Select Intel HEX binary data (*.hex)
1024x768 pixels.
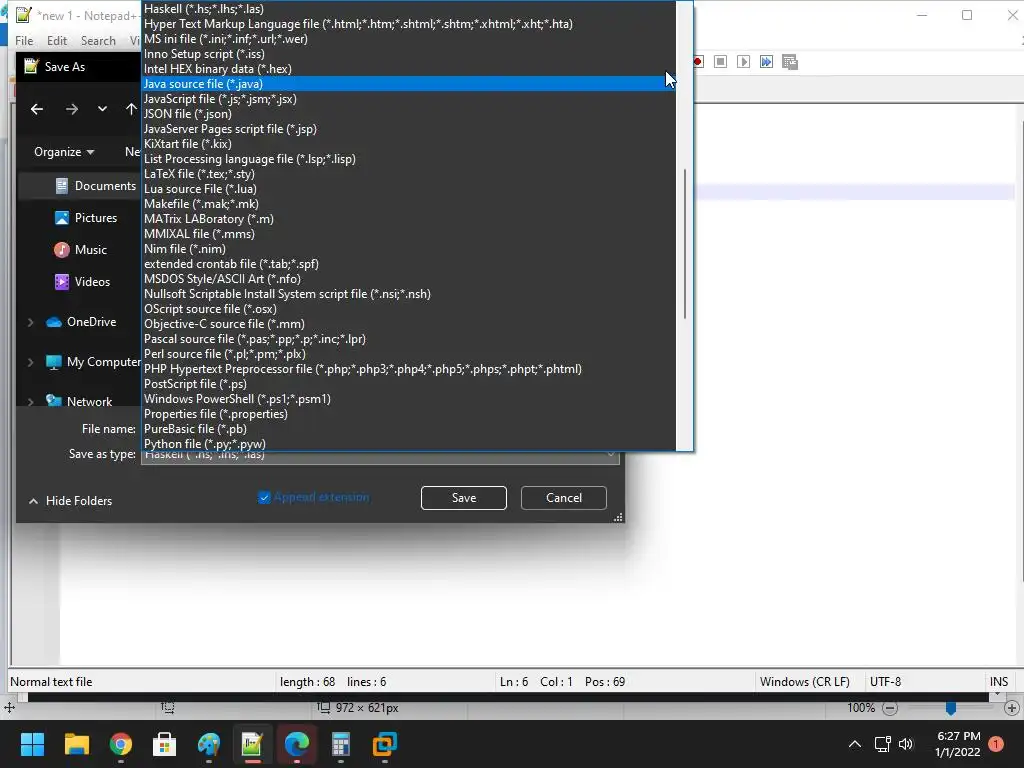coord(409,69)
